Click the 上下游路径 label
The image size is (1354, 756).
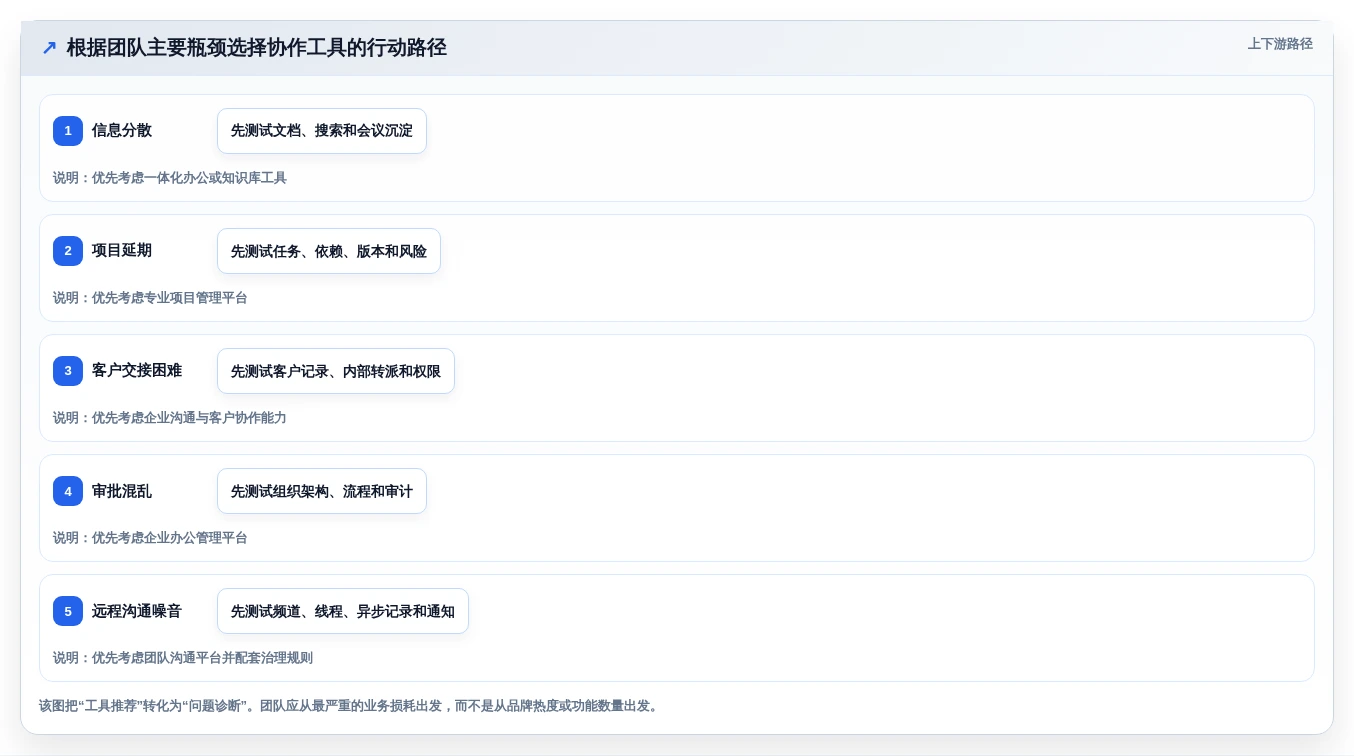click(1280, 44)
